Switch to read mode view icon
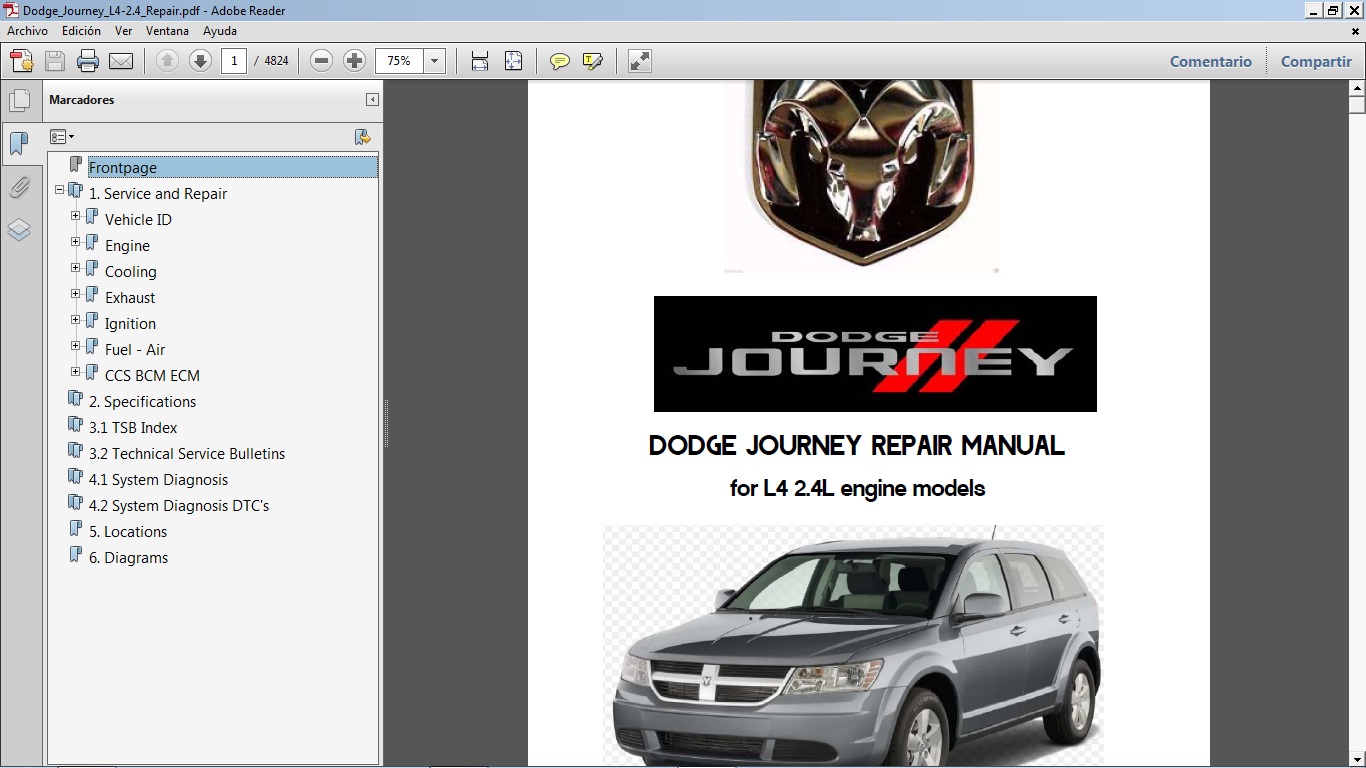Image resolution: width=1366 pixels, height=768 pixels. tap(640, 61)
